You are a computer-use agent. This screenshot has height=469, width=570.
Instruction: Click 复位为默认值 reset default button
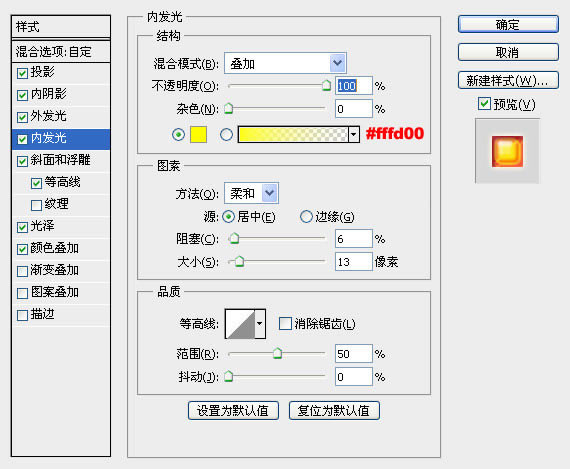point(334,410)
